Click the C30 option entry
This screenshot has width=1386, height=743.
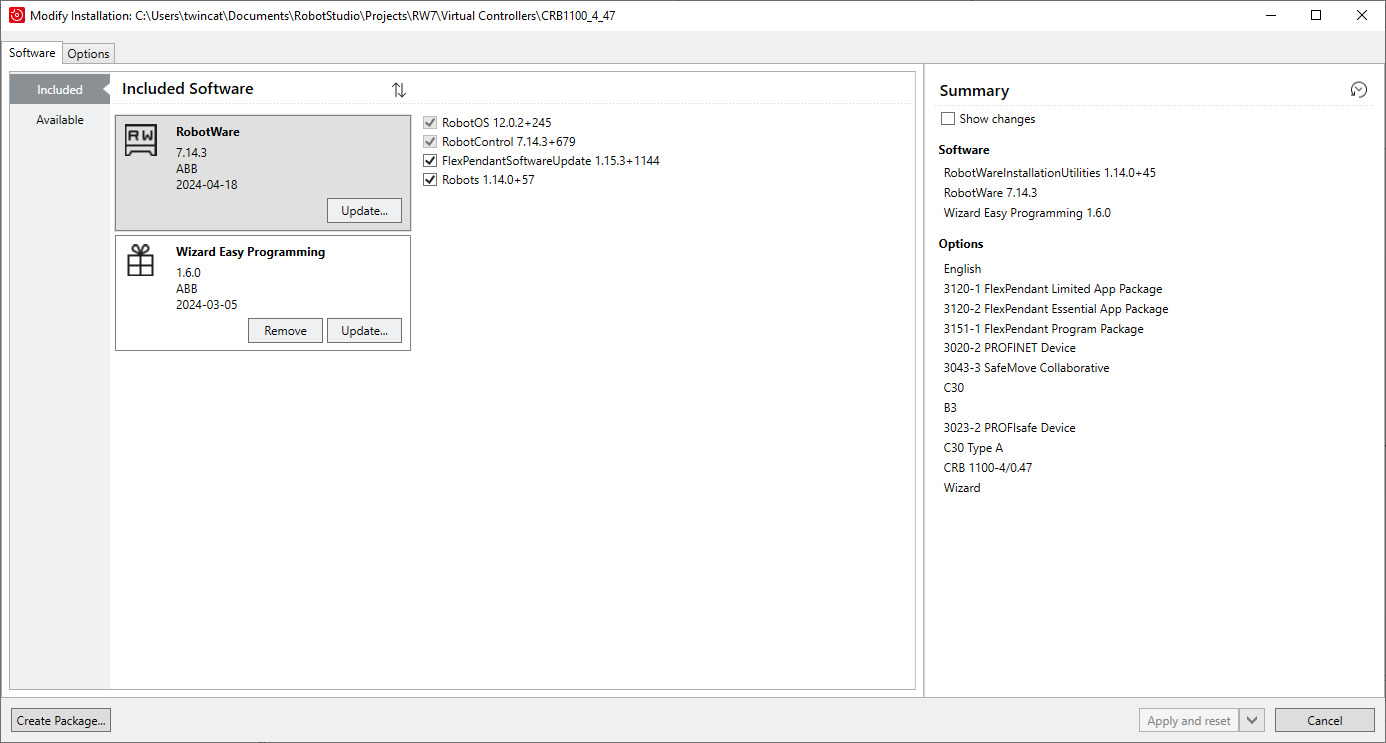click(x=953, y=388)
